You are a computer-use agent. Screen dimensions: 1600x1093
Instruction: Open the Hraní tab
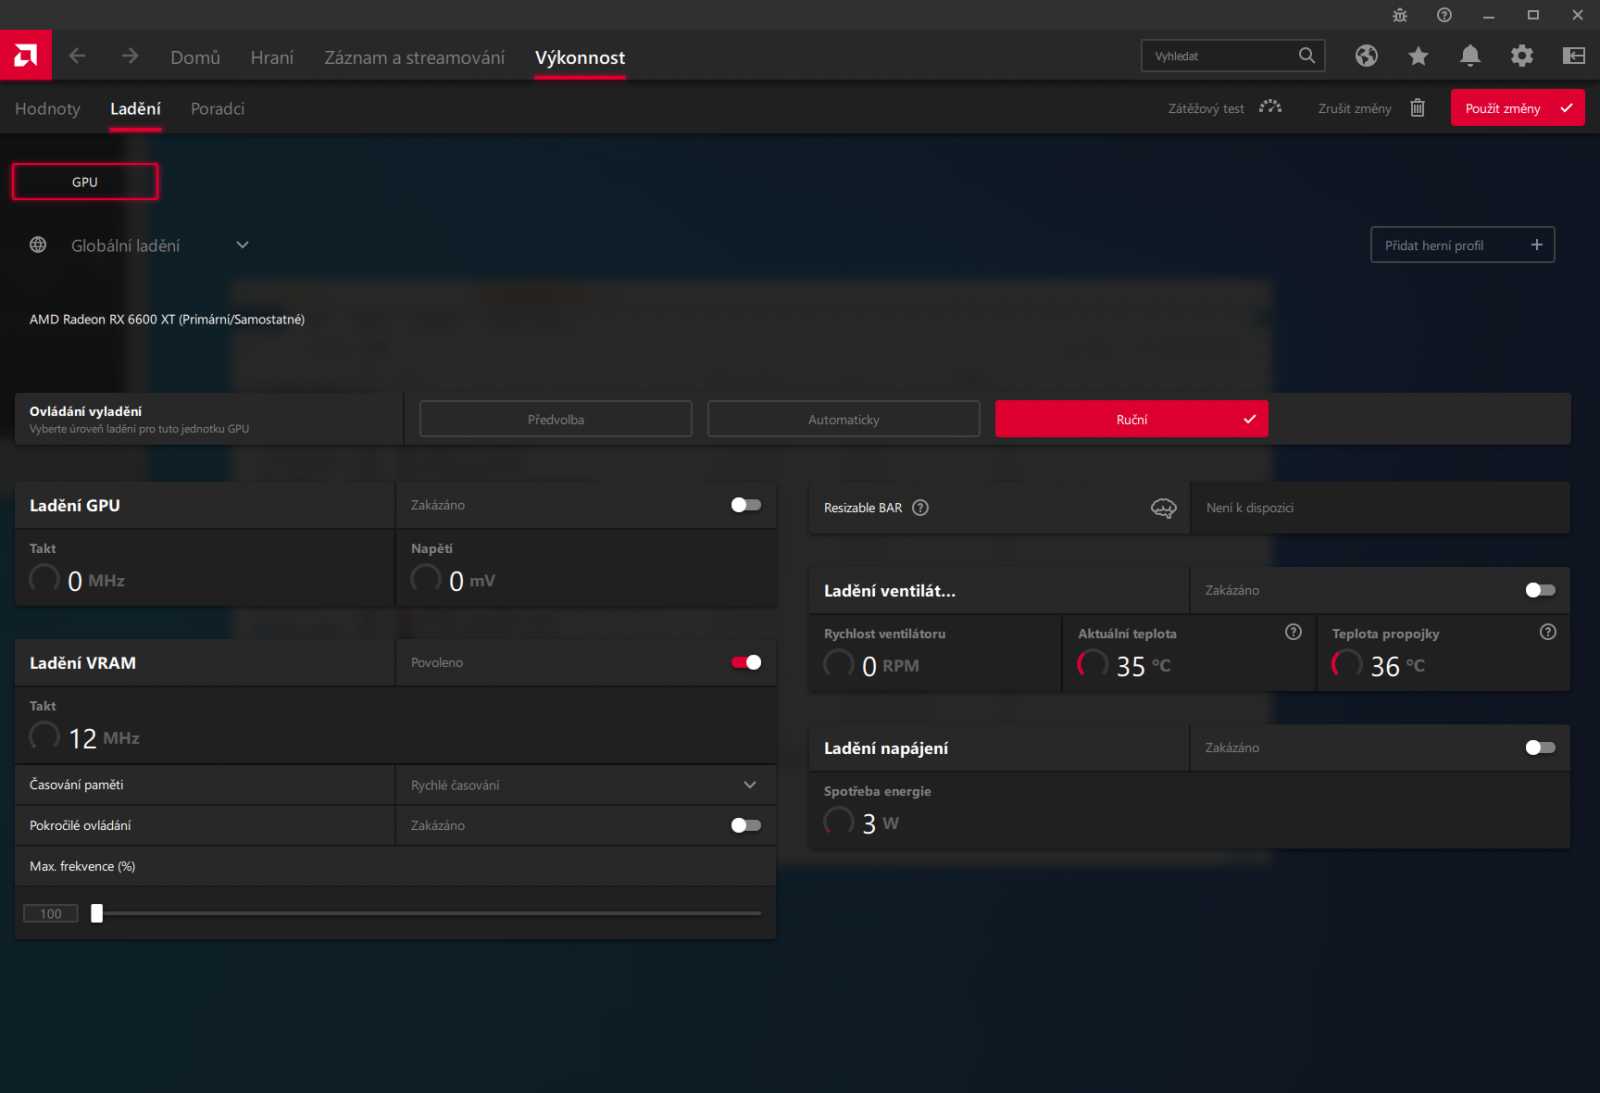tap(272, 58)
